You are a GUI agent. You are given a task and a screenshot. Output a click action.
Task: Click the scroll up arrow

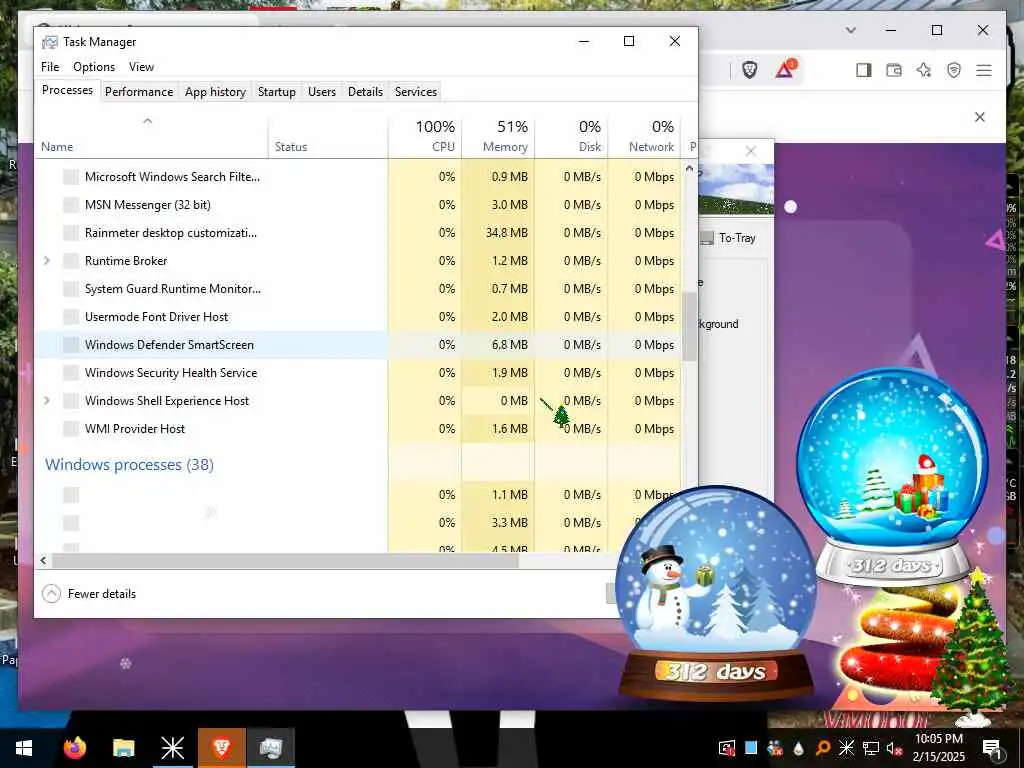(x=690, y=168)
